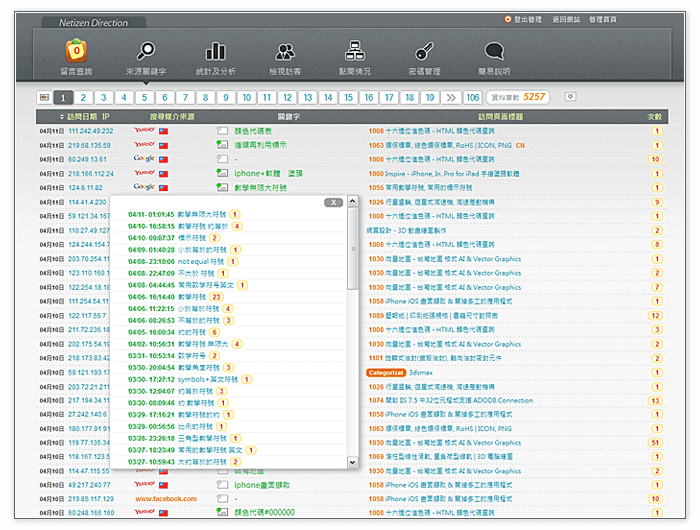The image size is (700, 530).
Task: Click the 簡易說明 speech bubble icon
Action: [x=493, y=52]
